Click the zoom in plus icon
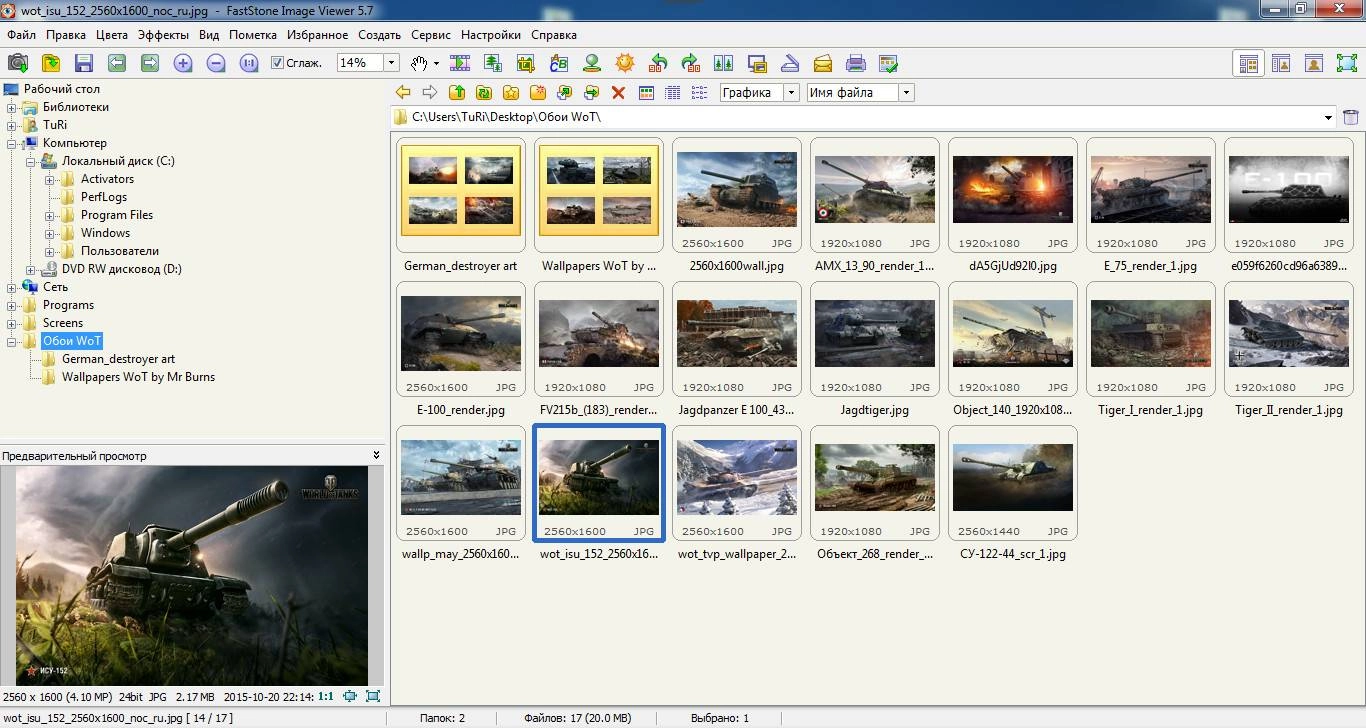 [183, 63]
